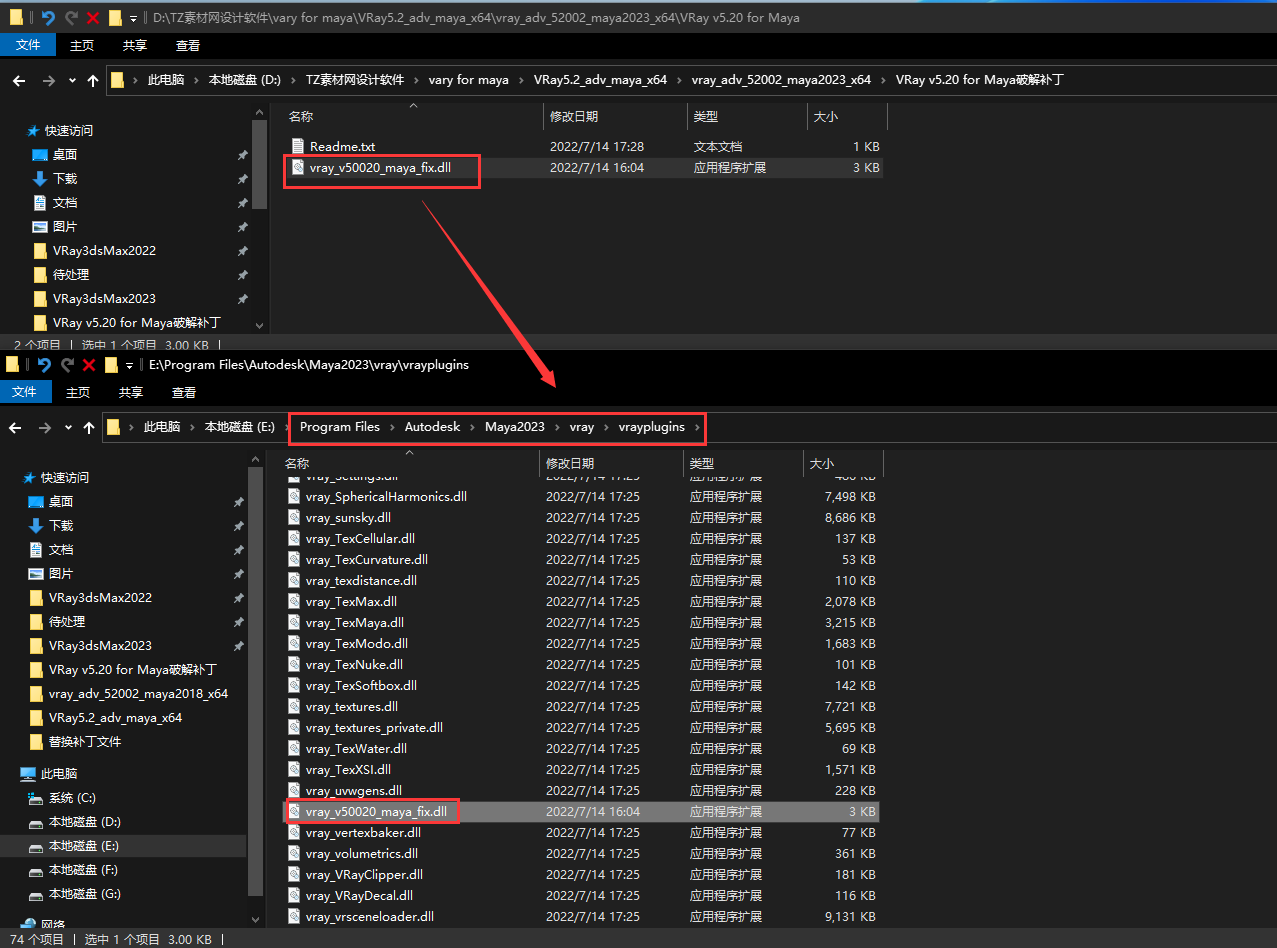Select the Readme.txt file icon

[297, 147]
